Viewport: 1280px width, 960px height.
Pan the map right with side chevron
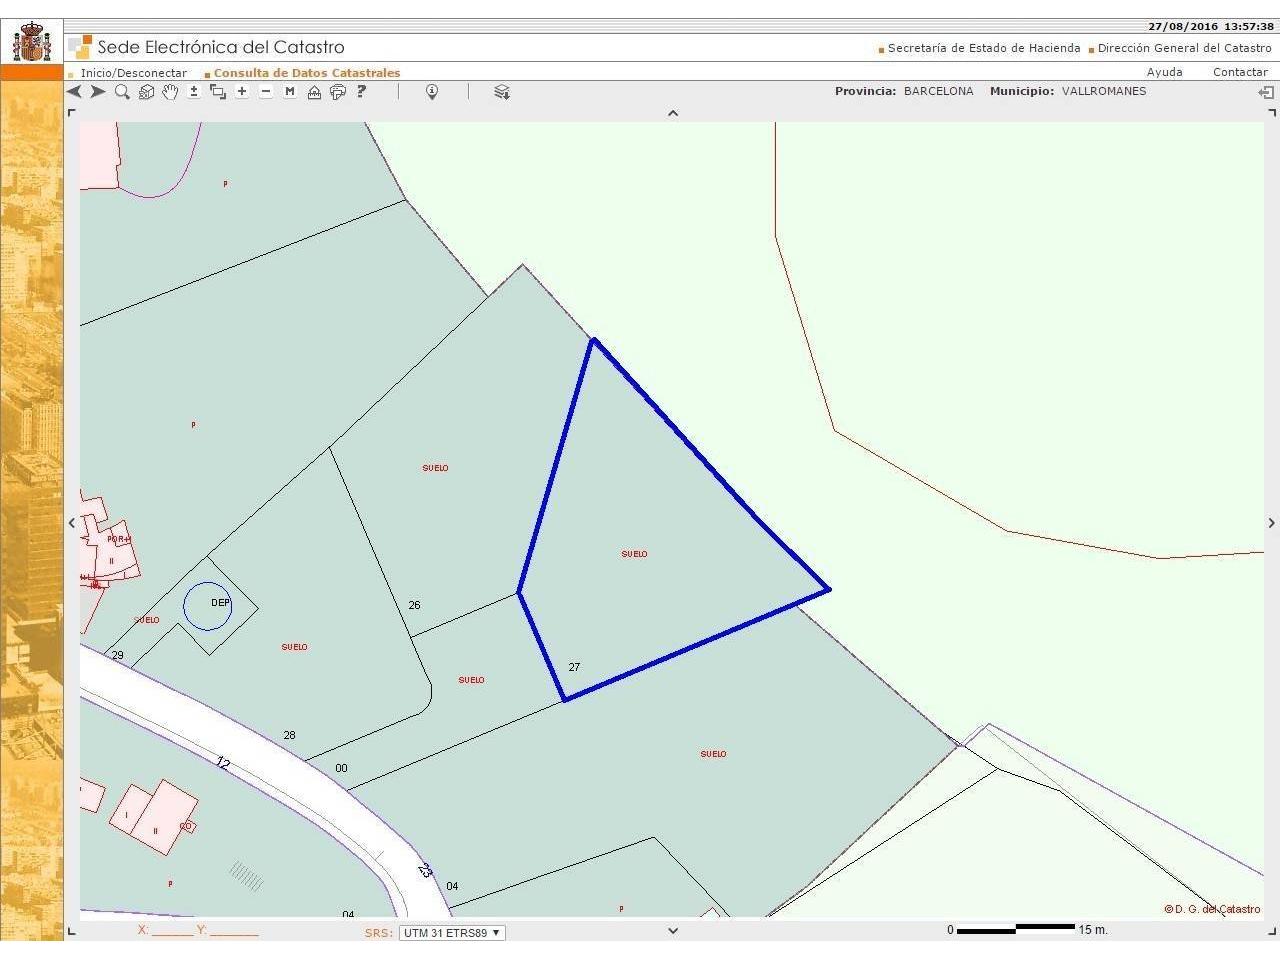click(1272, 522)
